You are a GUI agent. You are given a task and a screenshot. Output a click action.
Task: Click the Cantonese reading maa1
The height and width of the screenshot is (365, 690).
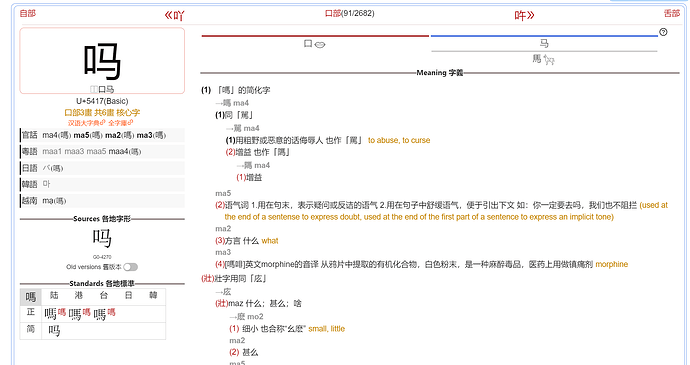[x=52, y=151]
